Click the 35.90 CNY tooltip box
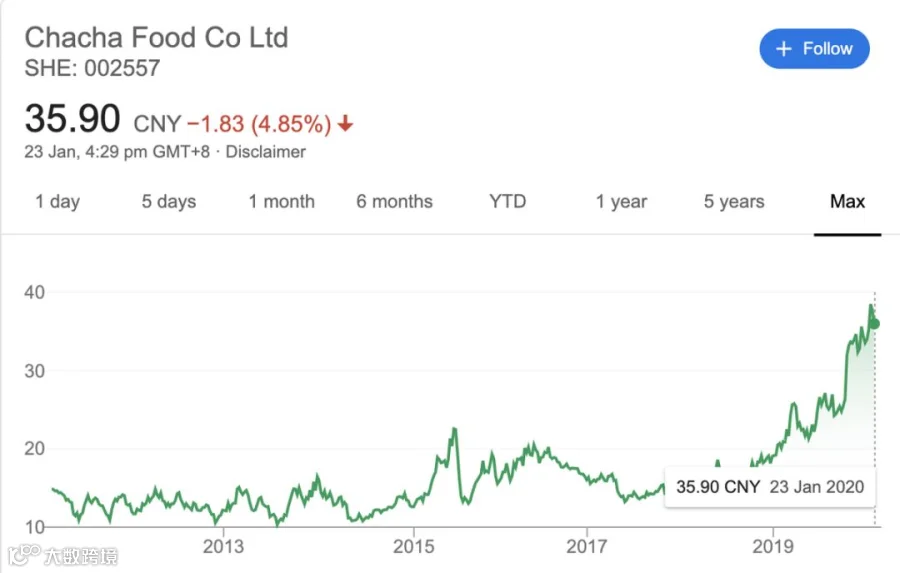This screenshot has height=573, width=900. (x=770, y=487)
